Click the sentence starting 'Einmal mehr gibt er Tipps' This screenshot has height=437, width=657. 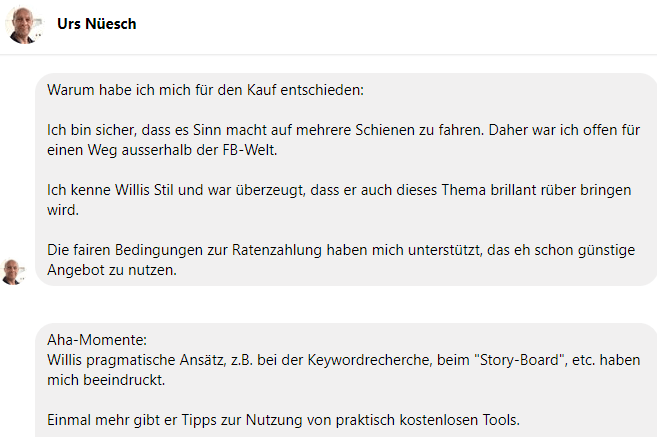283,420
